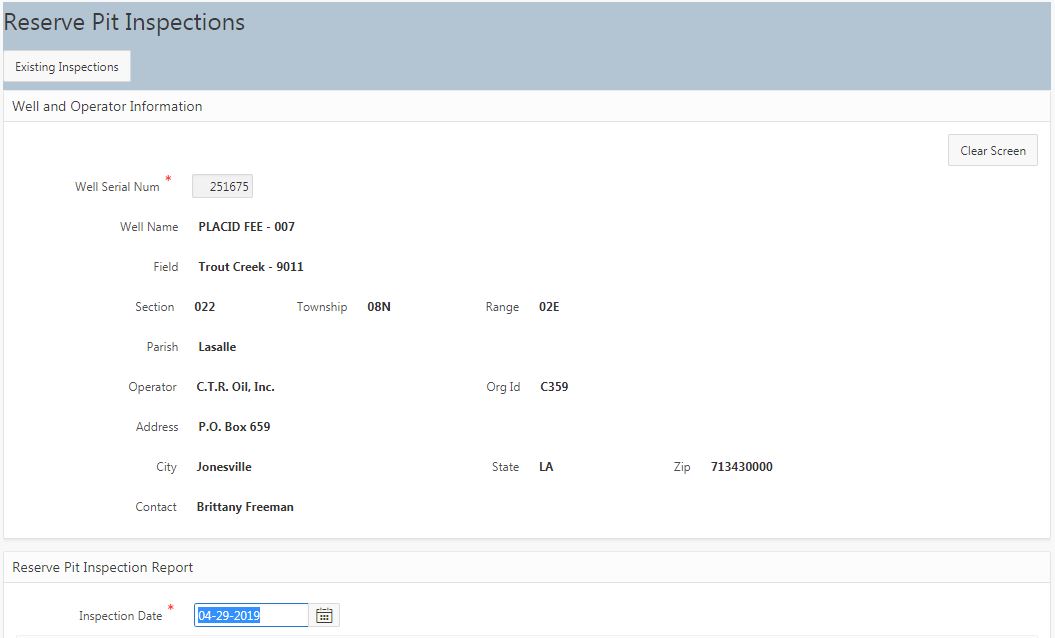Click the Org Id value C359
This screenshot has width=1055, height=638.
click(554, 387)
